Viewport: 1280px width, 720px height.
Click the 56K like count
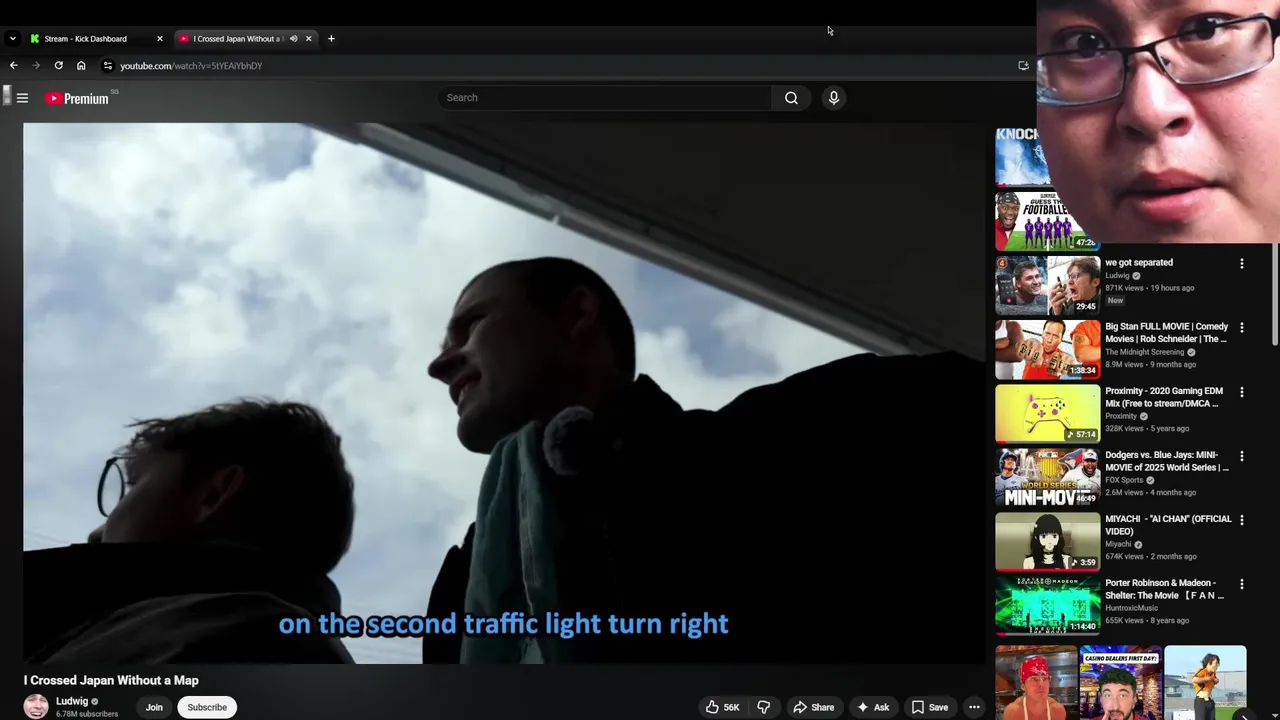[x=731, y=707]
